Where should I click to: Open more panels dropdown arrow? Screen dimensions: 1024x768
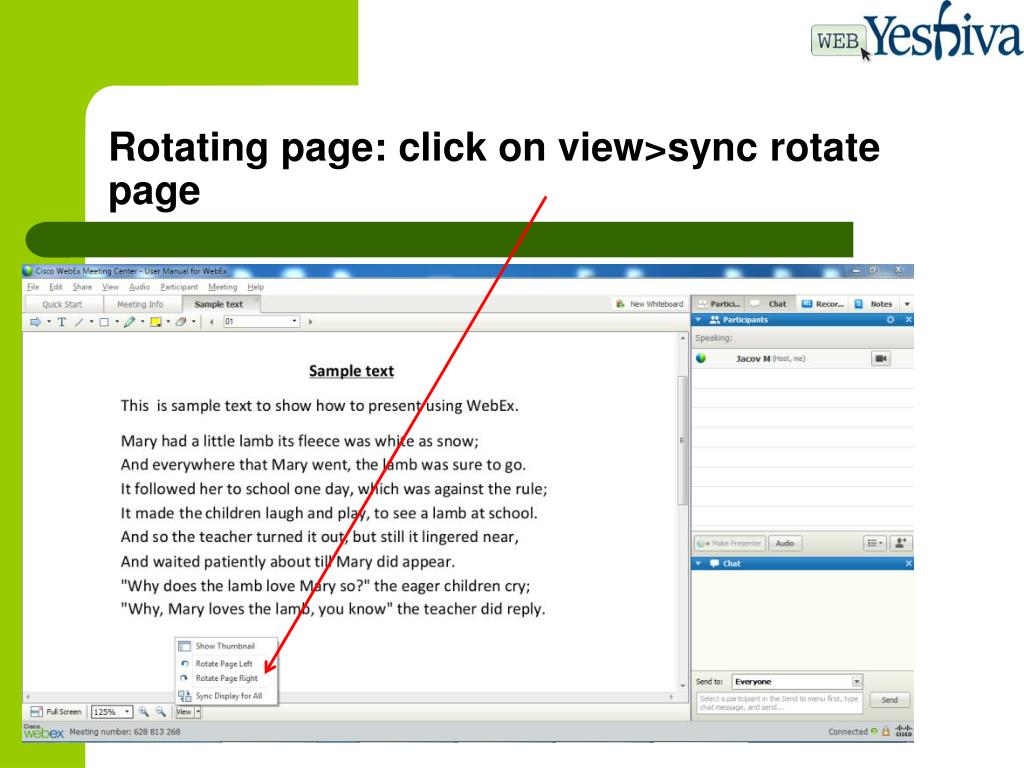(906, 304)
